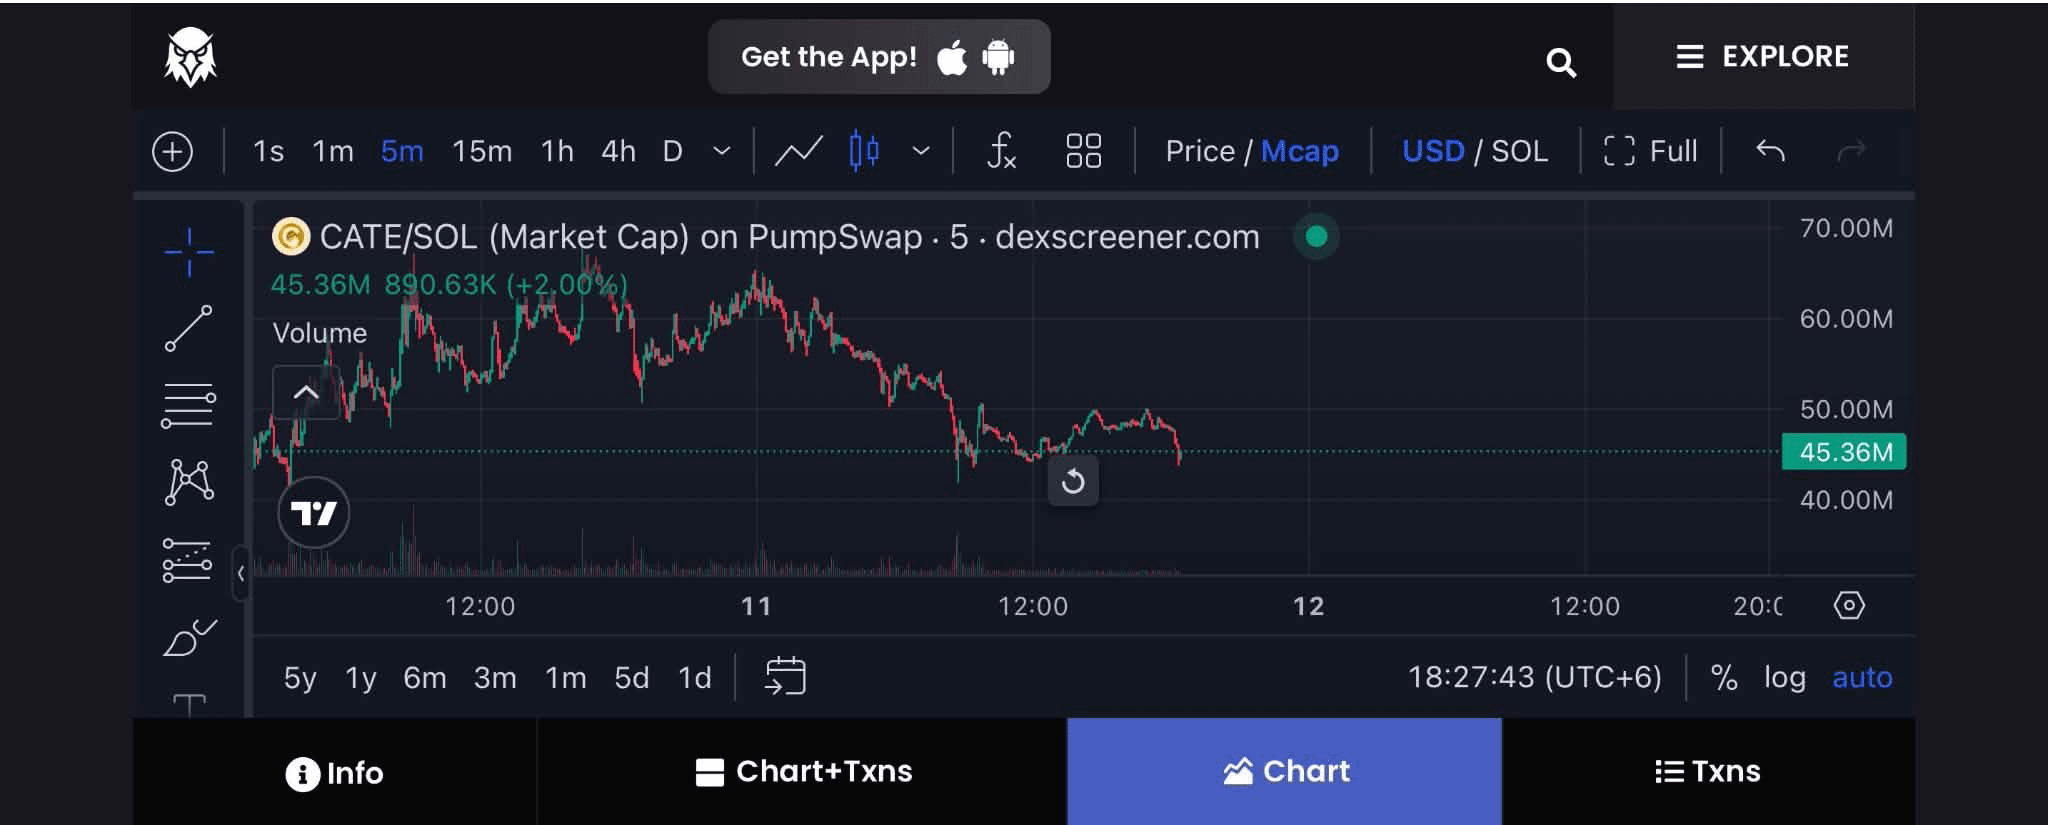
Task: Choose the brush drawing tool
Action: [188, 638]
